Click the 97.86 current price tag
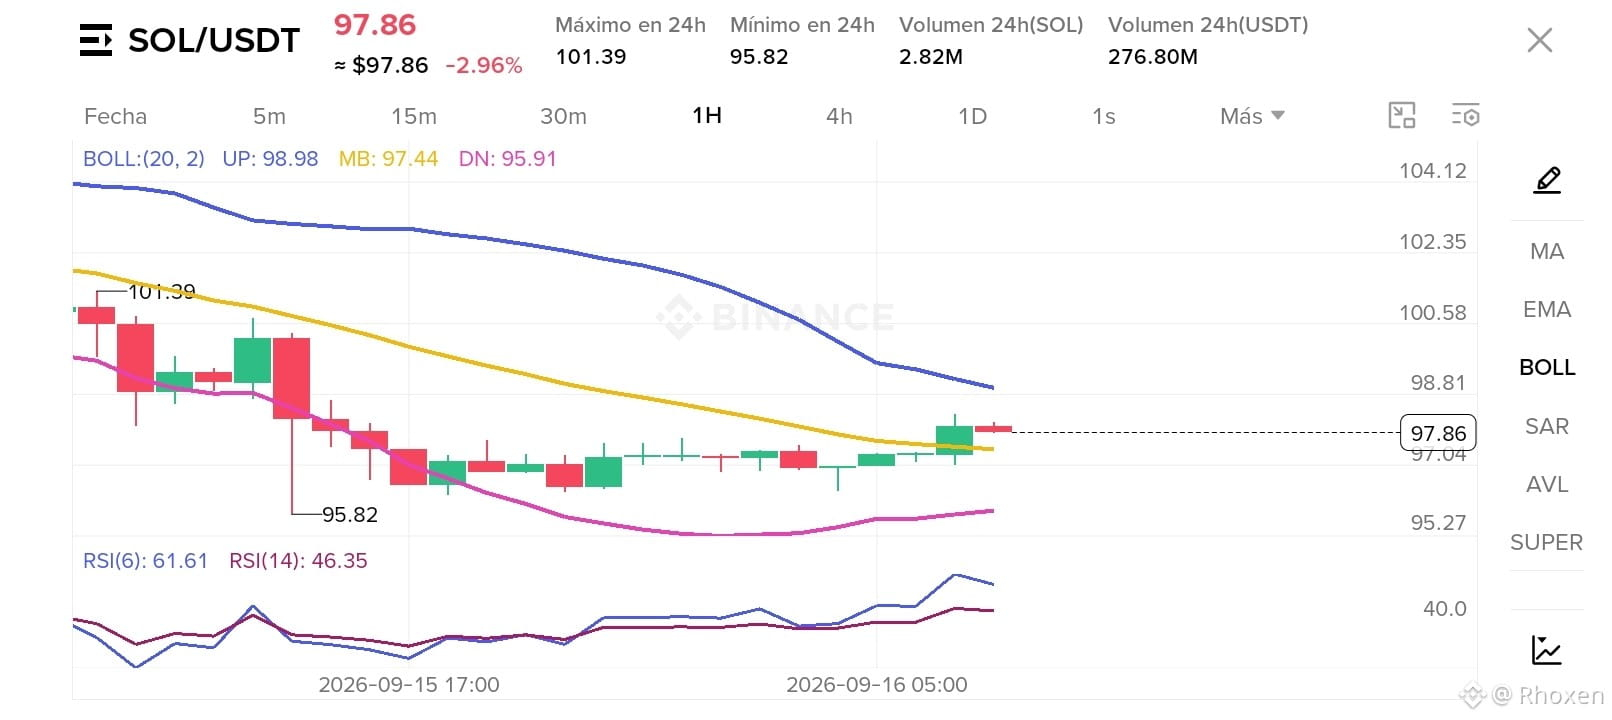1612x720 pixels. (1438, 433)
